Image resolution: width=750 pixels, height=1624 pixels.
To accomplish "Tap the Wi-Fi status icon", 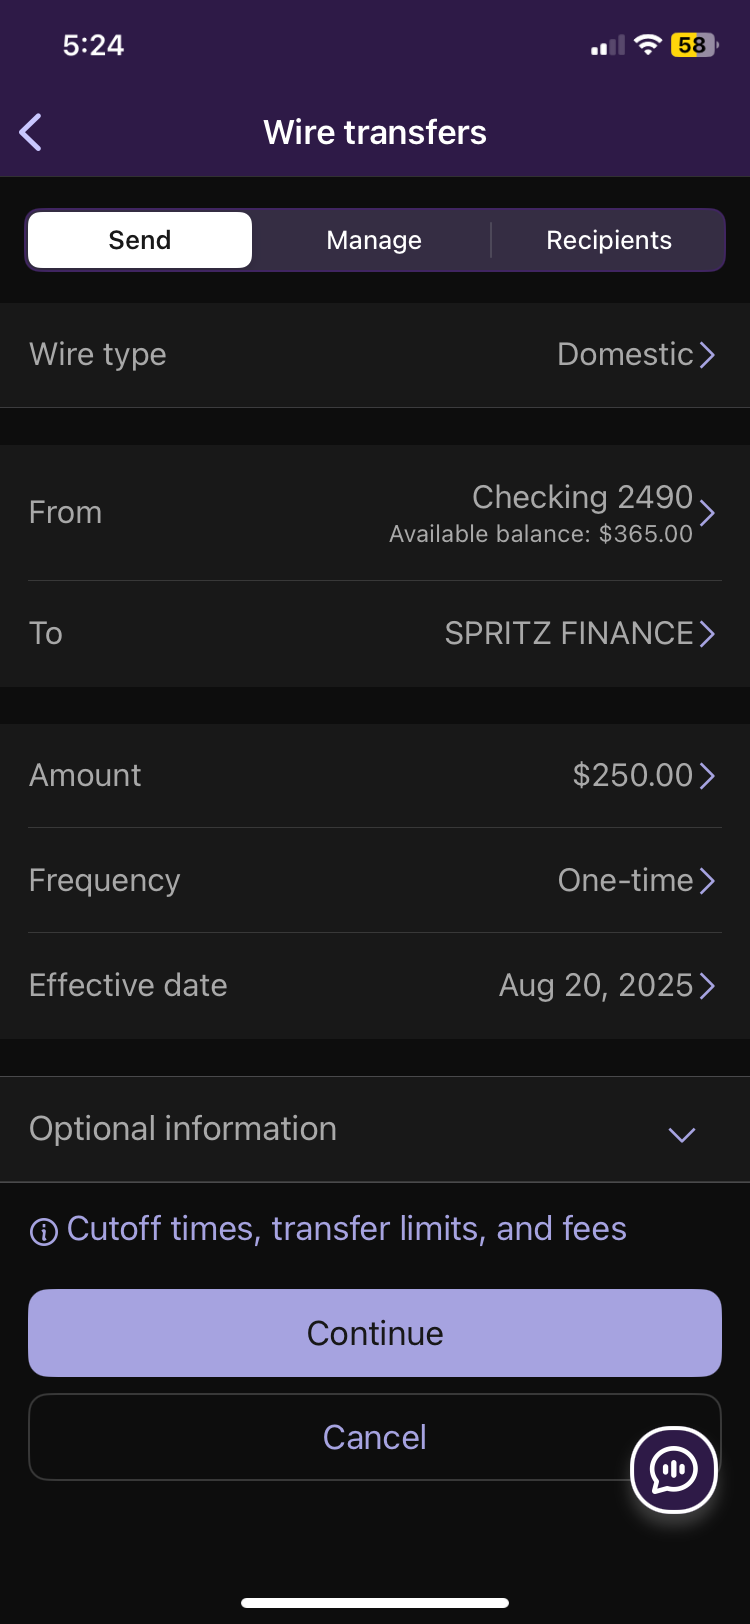I will pyautogui.click(x=648, y=45).
